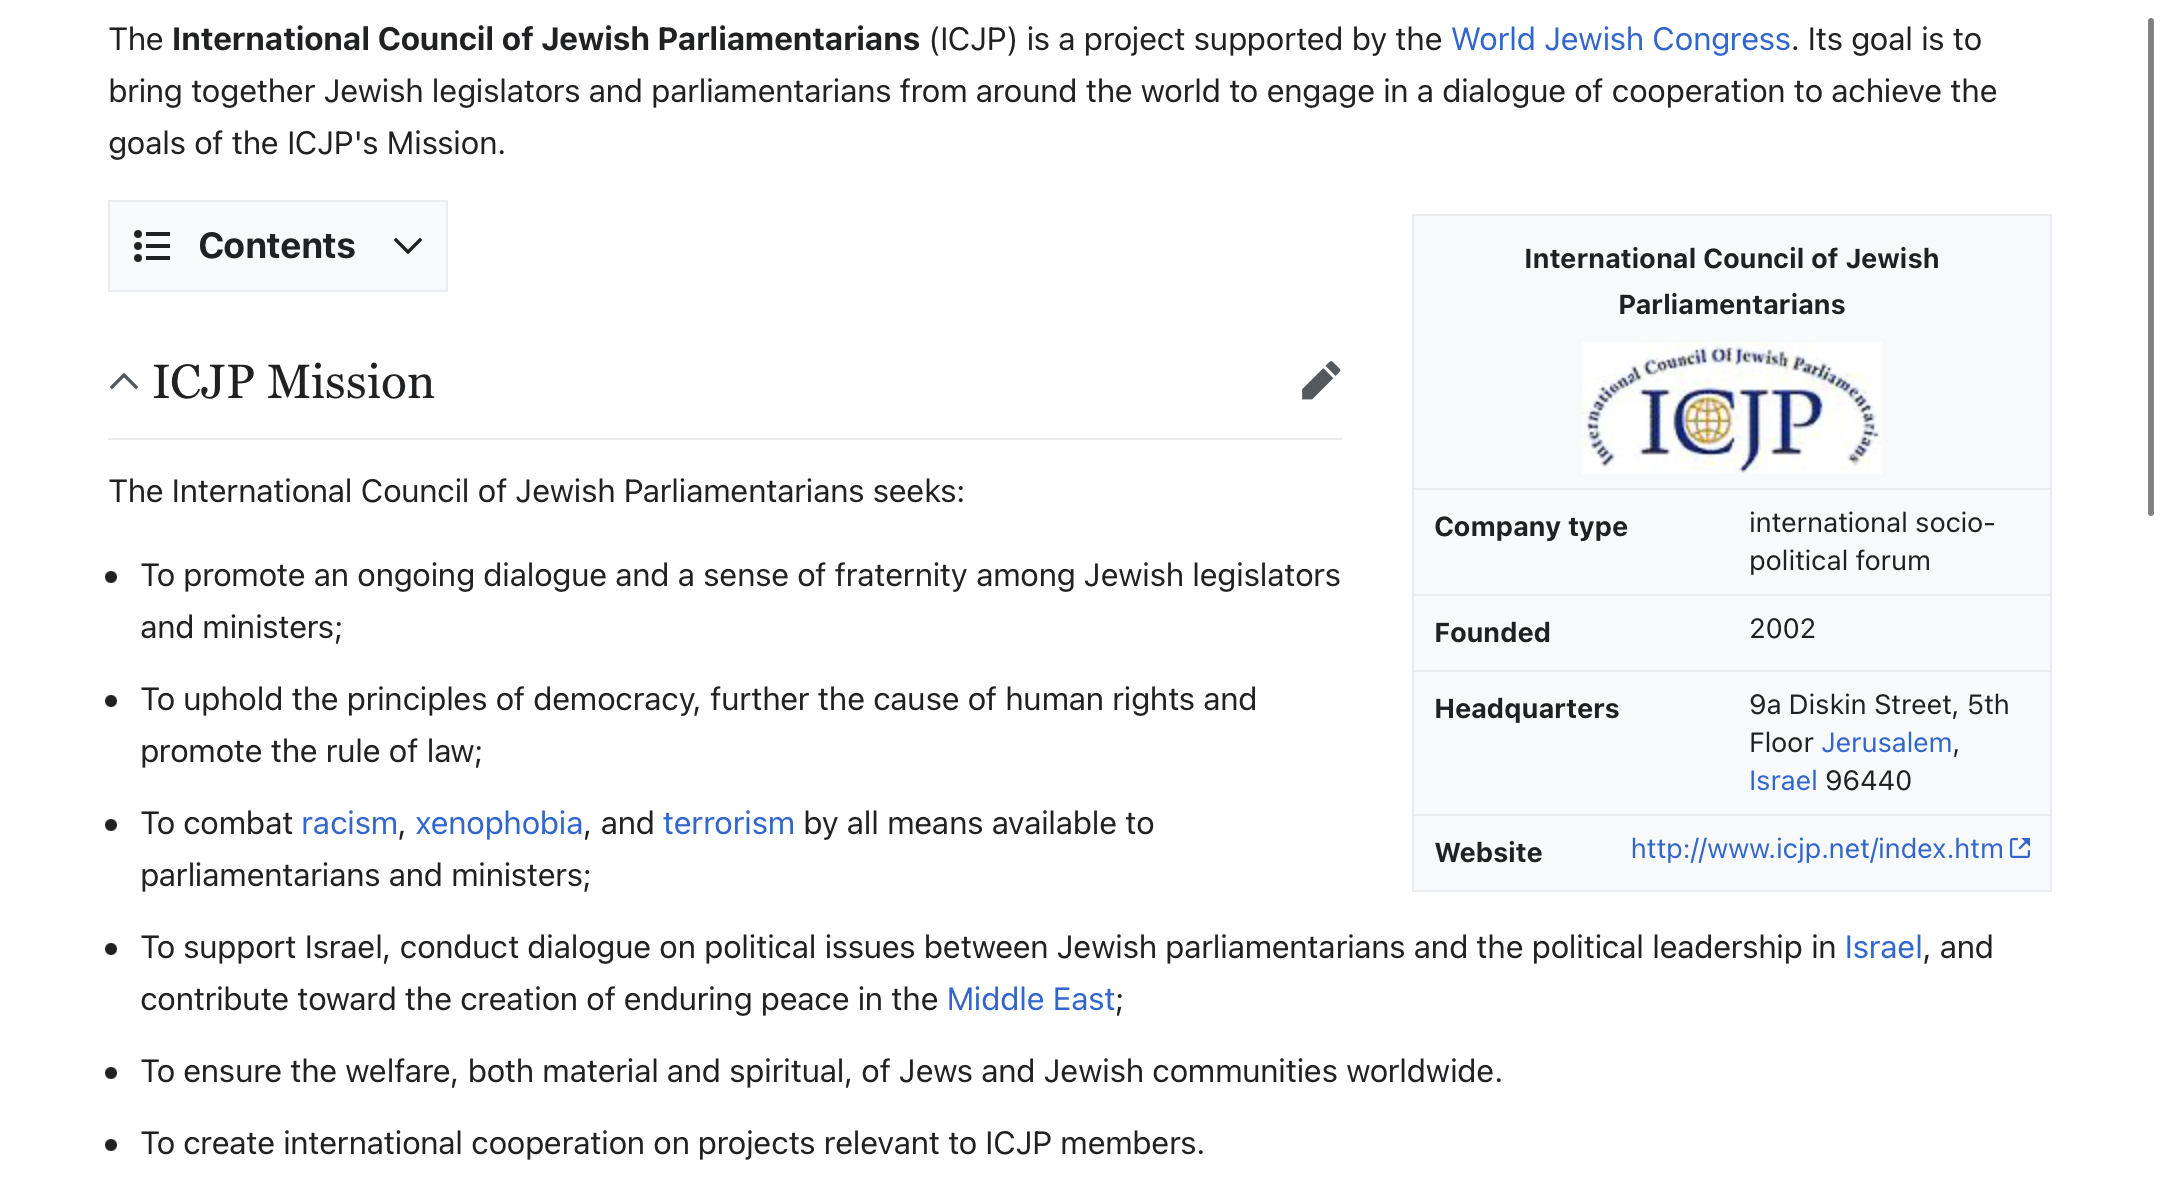Expand the Contents dropdown arrow

tap(408, 246)
